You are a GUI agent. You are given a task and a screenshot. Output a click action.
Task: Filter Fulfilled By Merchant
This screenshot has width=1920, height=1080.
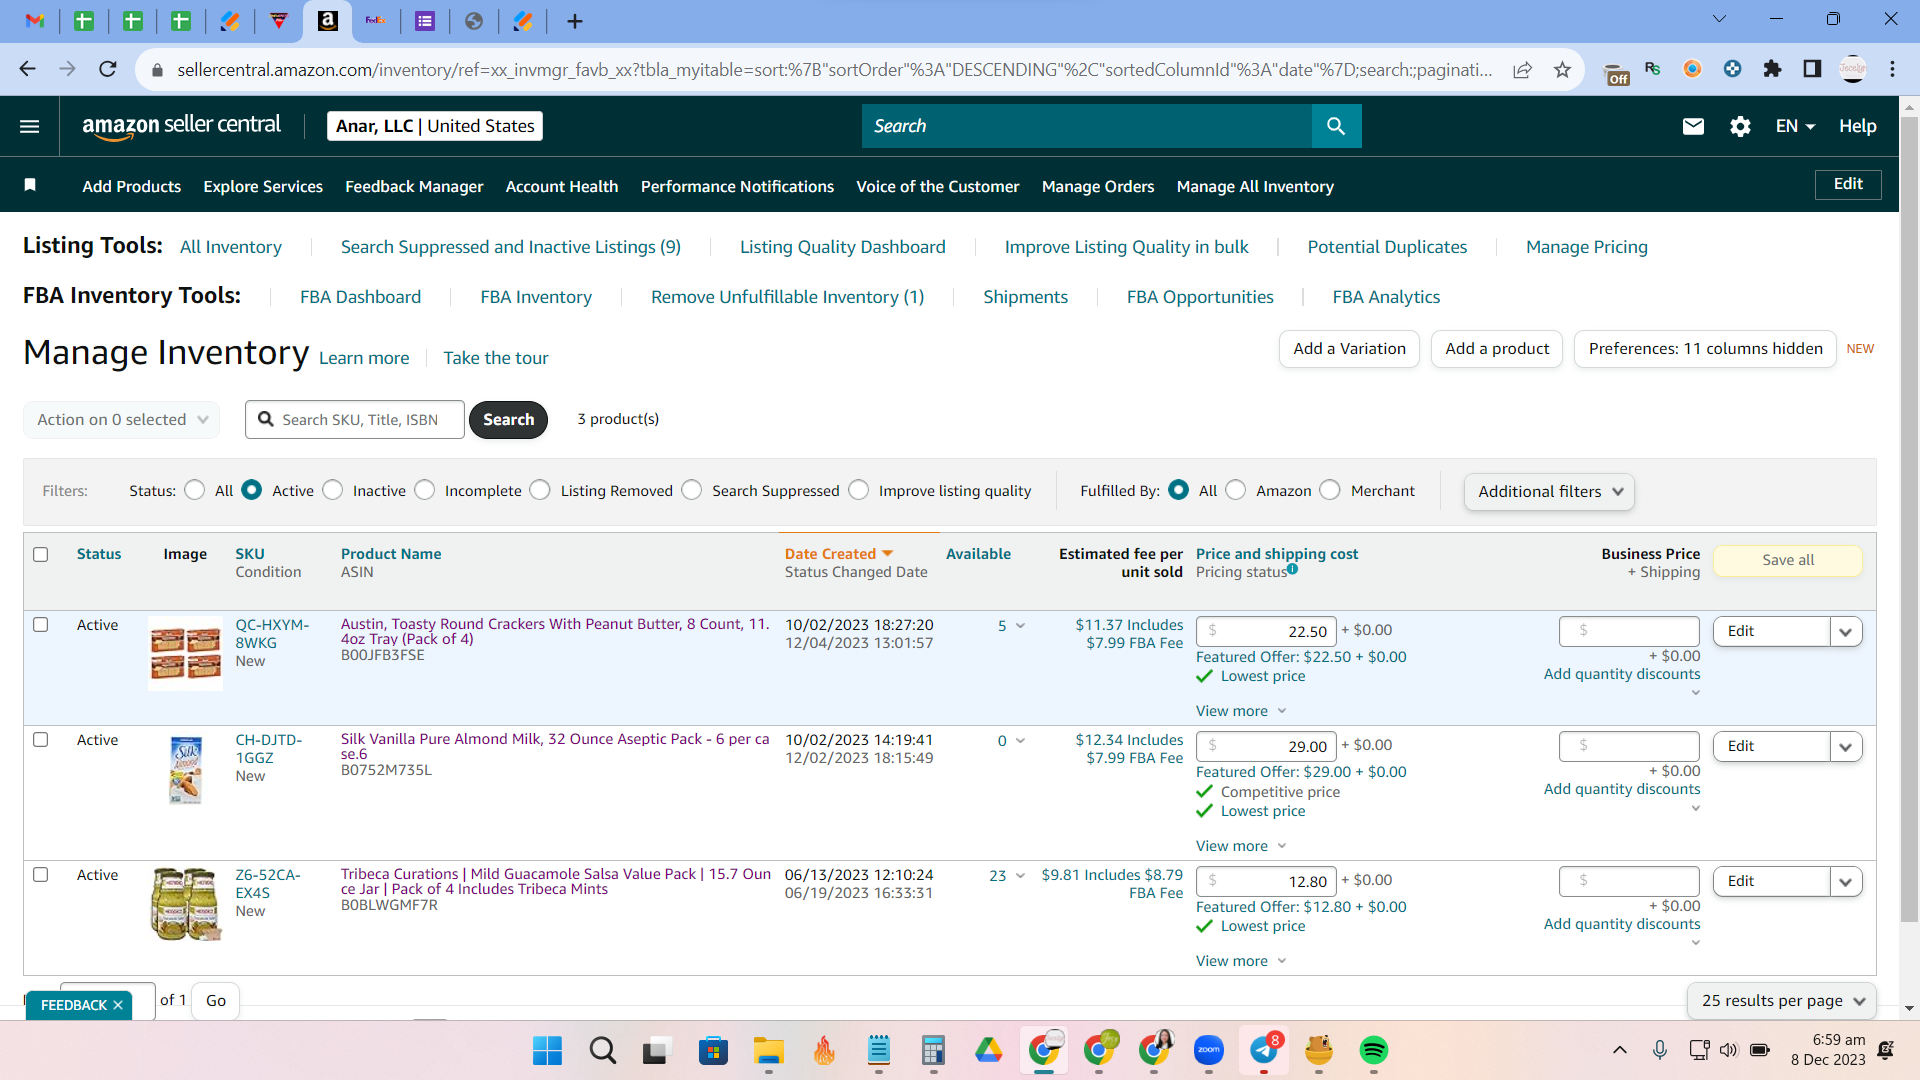coord(1330,490)
